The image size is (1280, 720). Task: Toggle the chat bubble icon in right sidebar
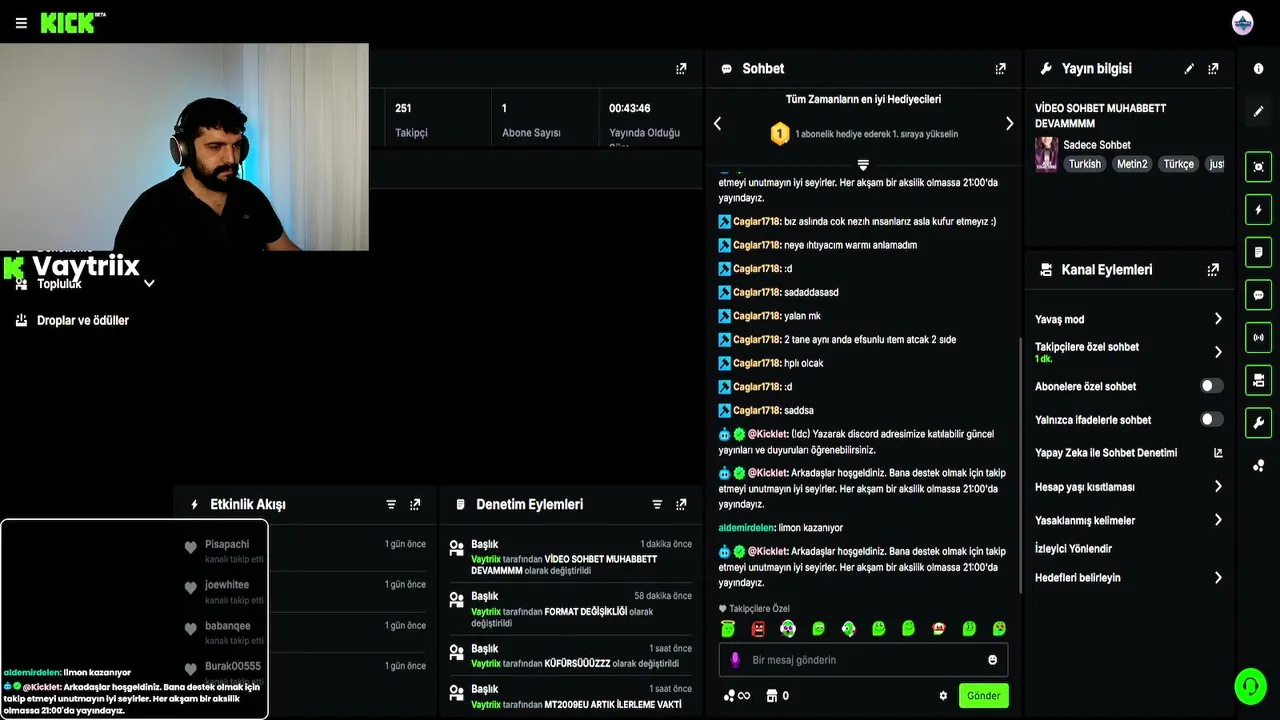point(1258,296)
